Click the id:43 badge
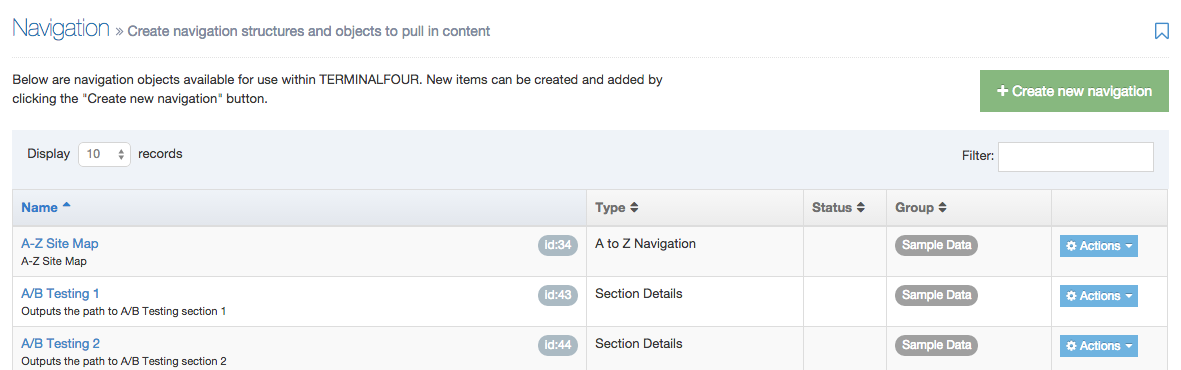 click(x=557, y=295)
